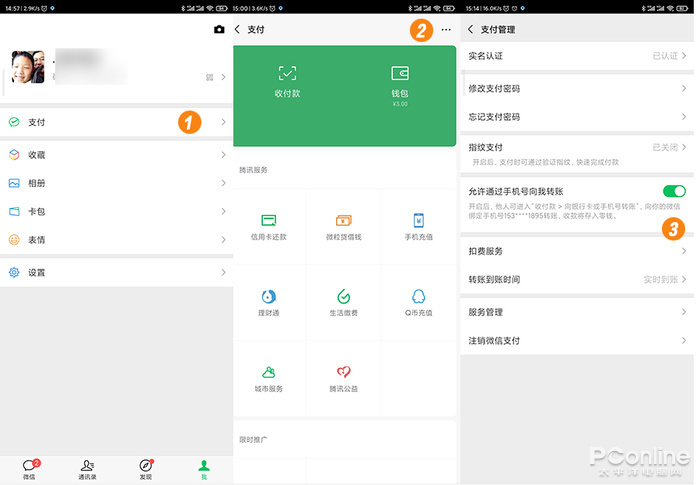Expand the 支付 row chevron

223,122
